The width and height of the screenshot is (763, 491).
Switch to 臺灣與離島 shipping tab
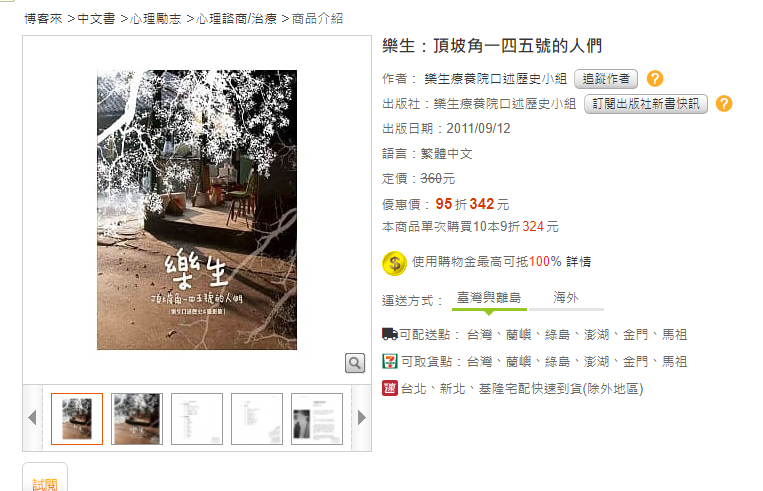point(489,298)
